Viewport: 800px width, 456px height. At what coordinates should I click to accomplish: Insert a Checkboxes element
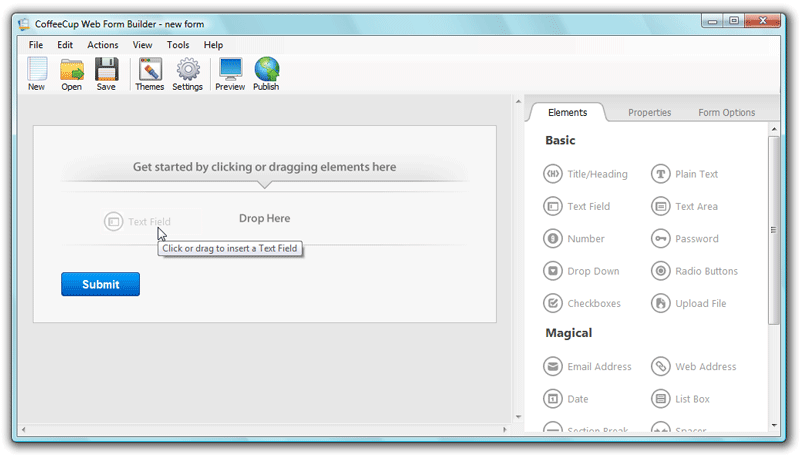pos(582,303)
